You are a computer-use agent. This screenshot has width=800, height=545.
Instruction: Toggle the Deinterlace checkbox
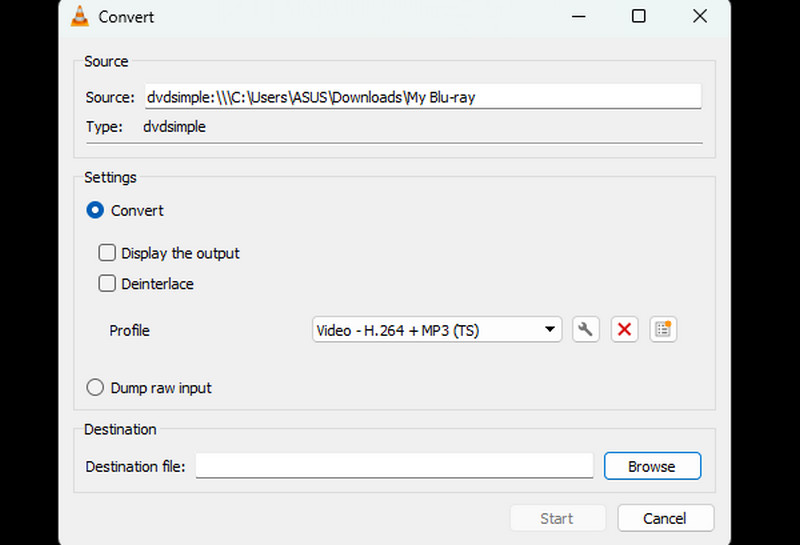tap(107, 283)
